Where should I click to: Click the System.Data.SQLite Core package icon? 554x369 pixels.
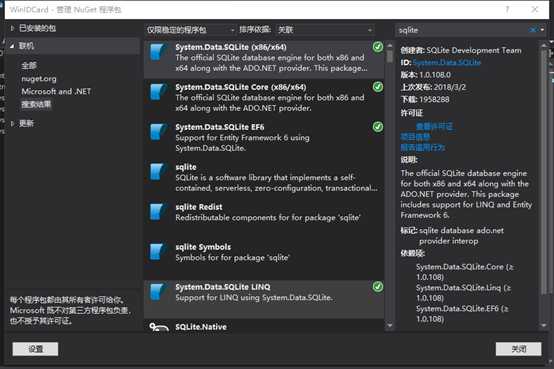158,92
